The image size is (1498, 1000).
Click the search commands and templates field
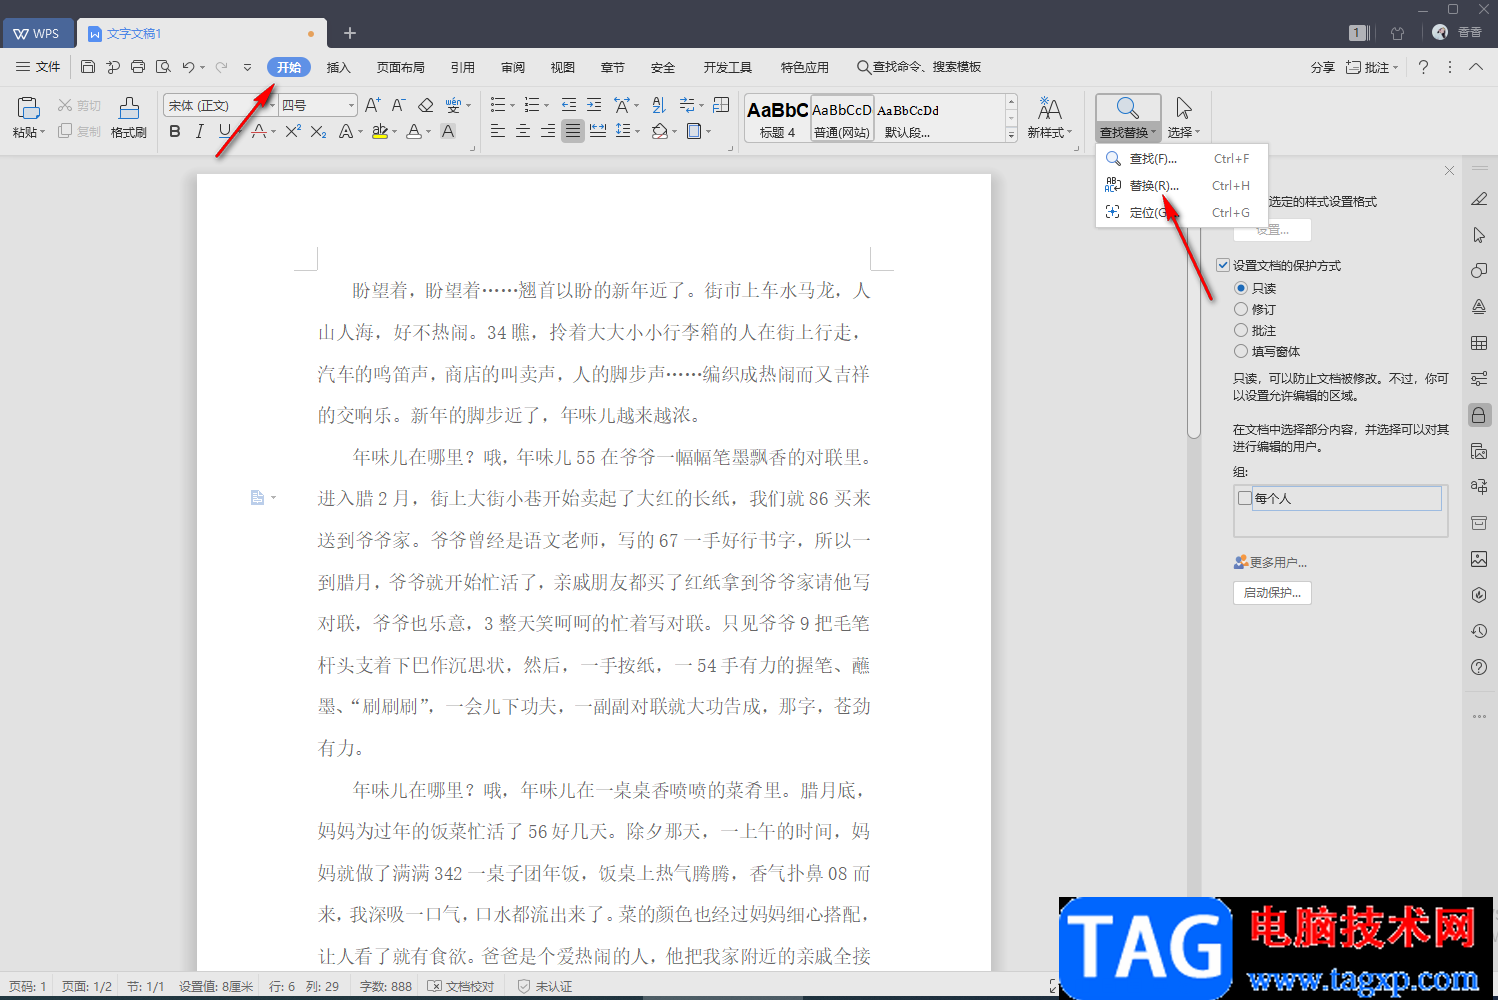point(919,67)
